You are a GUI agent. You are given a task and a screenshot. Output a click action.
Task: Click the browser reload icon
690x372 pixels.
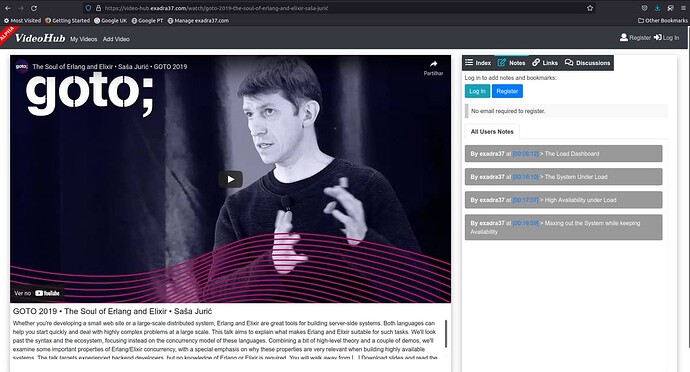[x=34, y=8]
